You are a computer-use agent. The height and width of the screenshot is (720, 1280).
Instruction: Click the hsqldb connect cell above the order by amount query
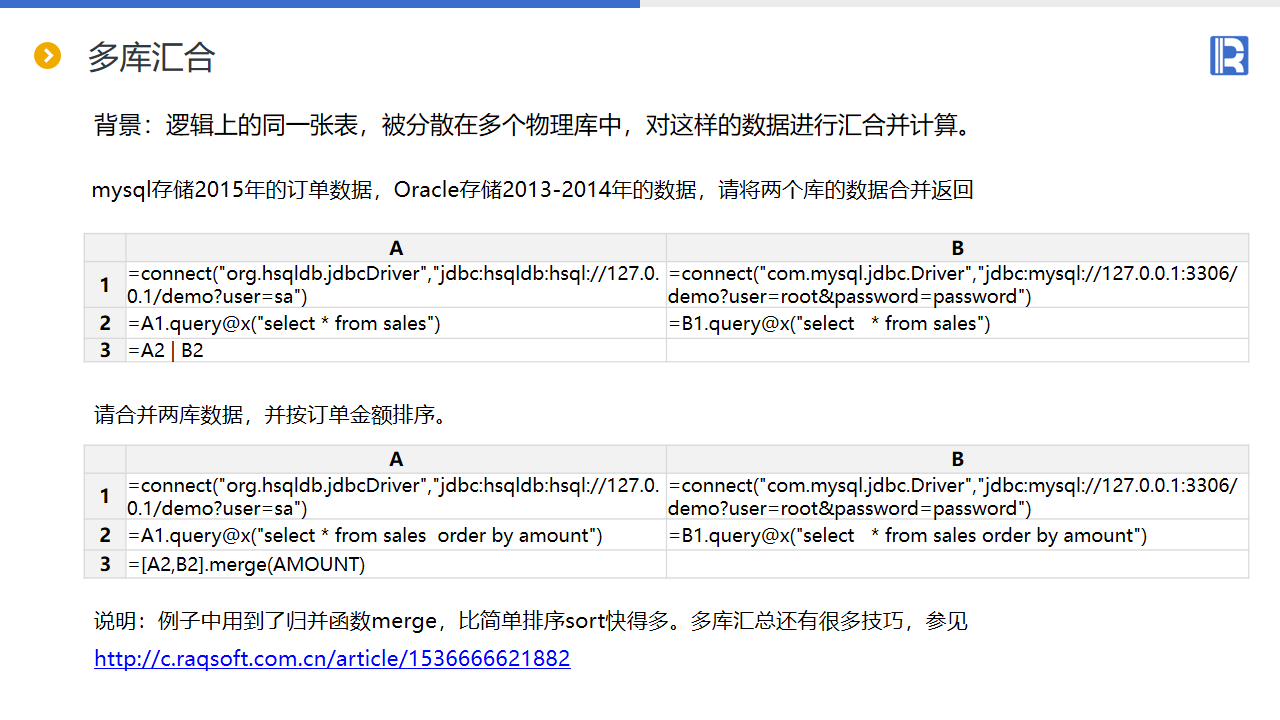[396, 497]
